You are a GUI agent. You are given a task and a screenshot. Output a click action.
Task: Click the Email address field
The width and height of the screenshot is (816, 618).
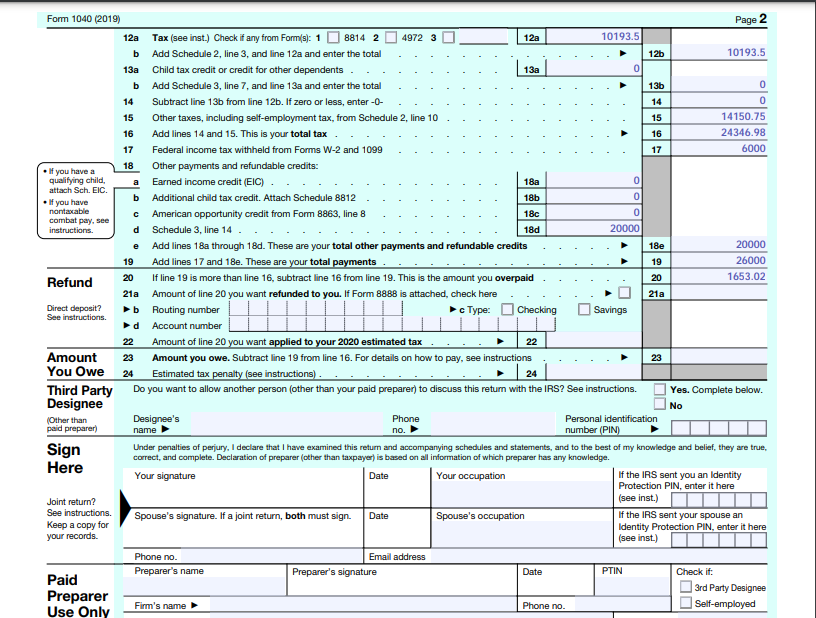pos(598,556)
